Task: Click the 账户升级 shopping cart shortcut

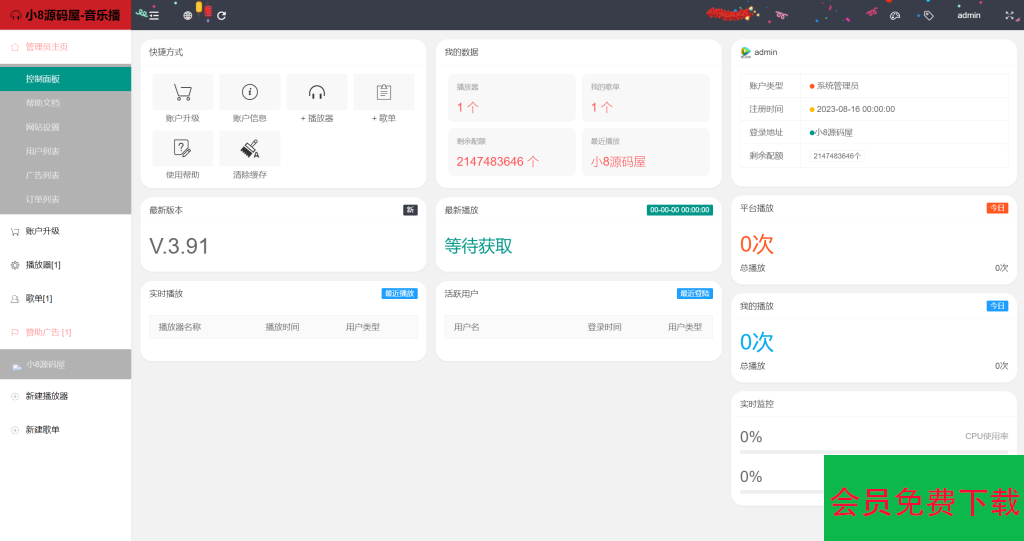Action: (x=182, y=93)
